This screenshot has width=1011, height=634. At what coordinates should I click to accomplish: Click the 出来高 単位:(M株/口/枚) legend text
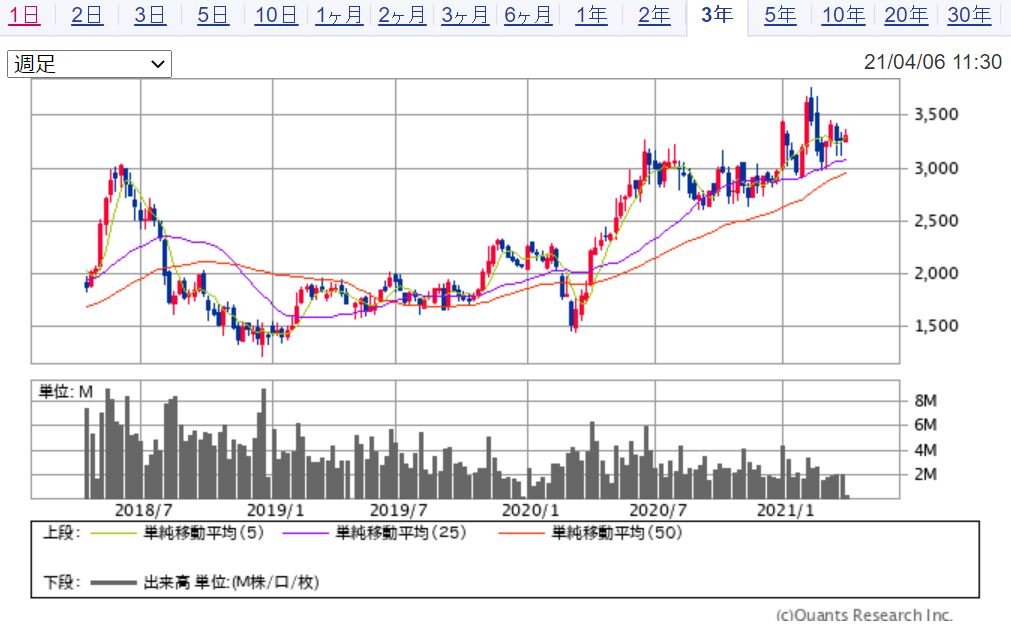[x=231, y=582]
